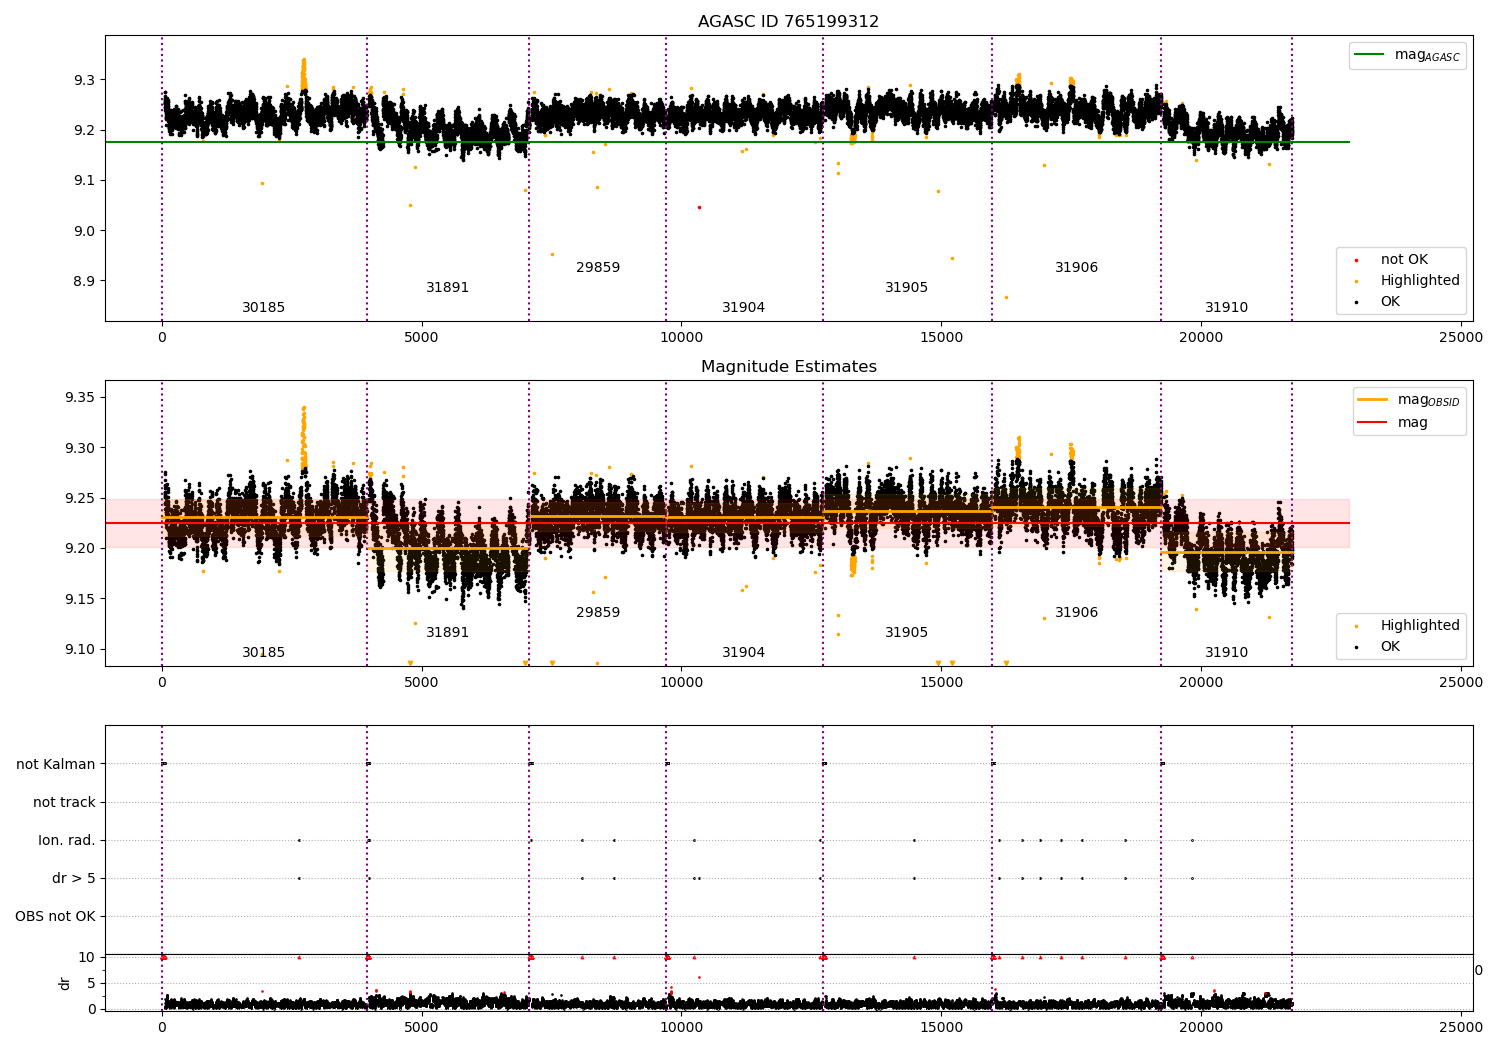The height and width of the screenshot is (1050, 1500).
Task: Click the red 'mag' legend line sample
Action: tap(1373, 422)
